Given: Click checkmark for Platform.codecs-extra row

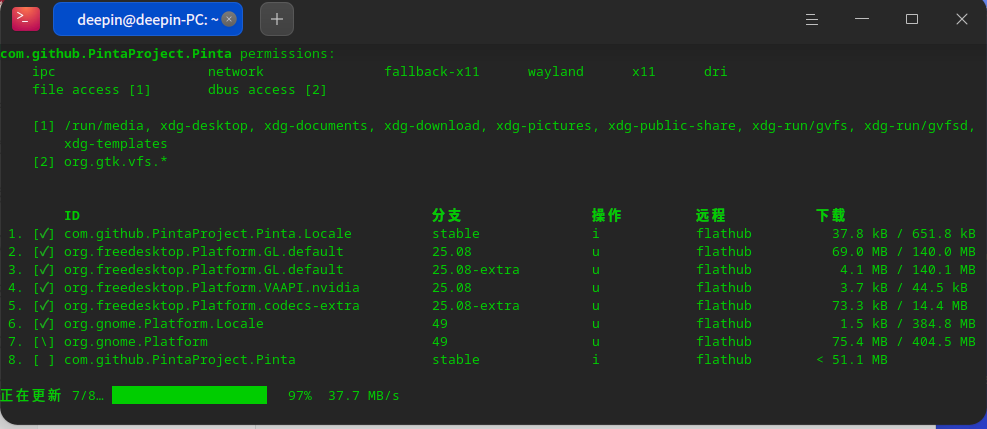Looking at the screenshot, I should (x=44, y=306).
